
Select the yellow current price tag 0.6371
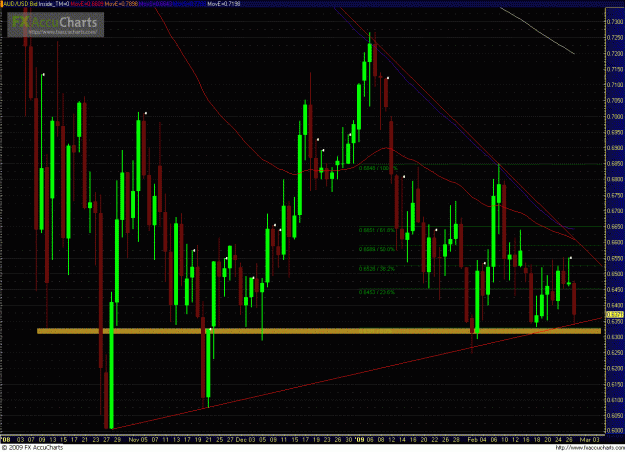point(615,314)
